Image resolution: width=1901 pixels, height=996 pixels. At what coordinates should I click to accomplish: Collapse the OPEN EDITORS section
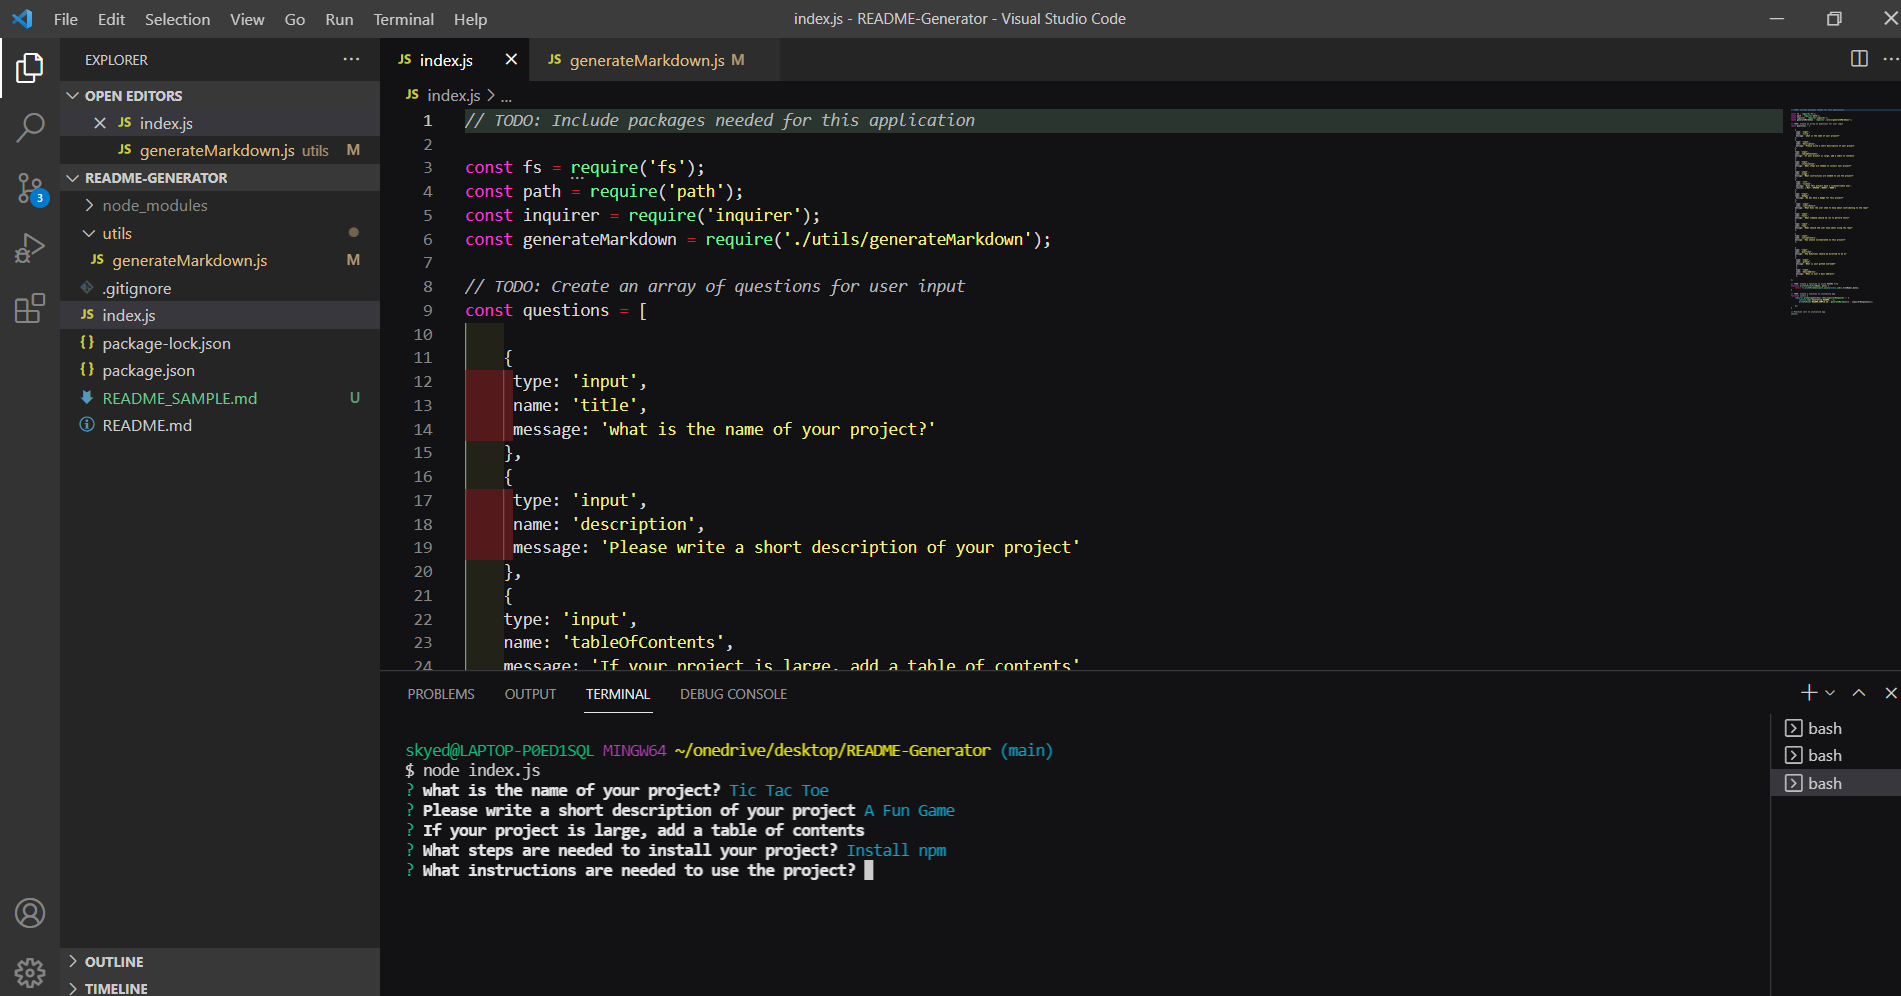pos(73,95)
